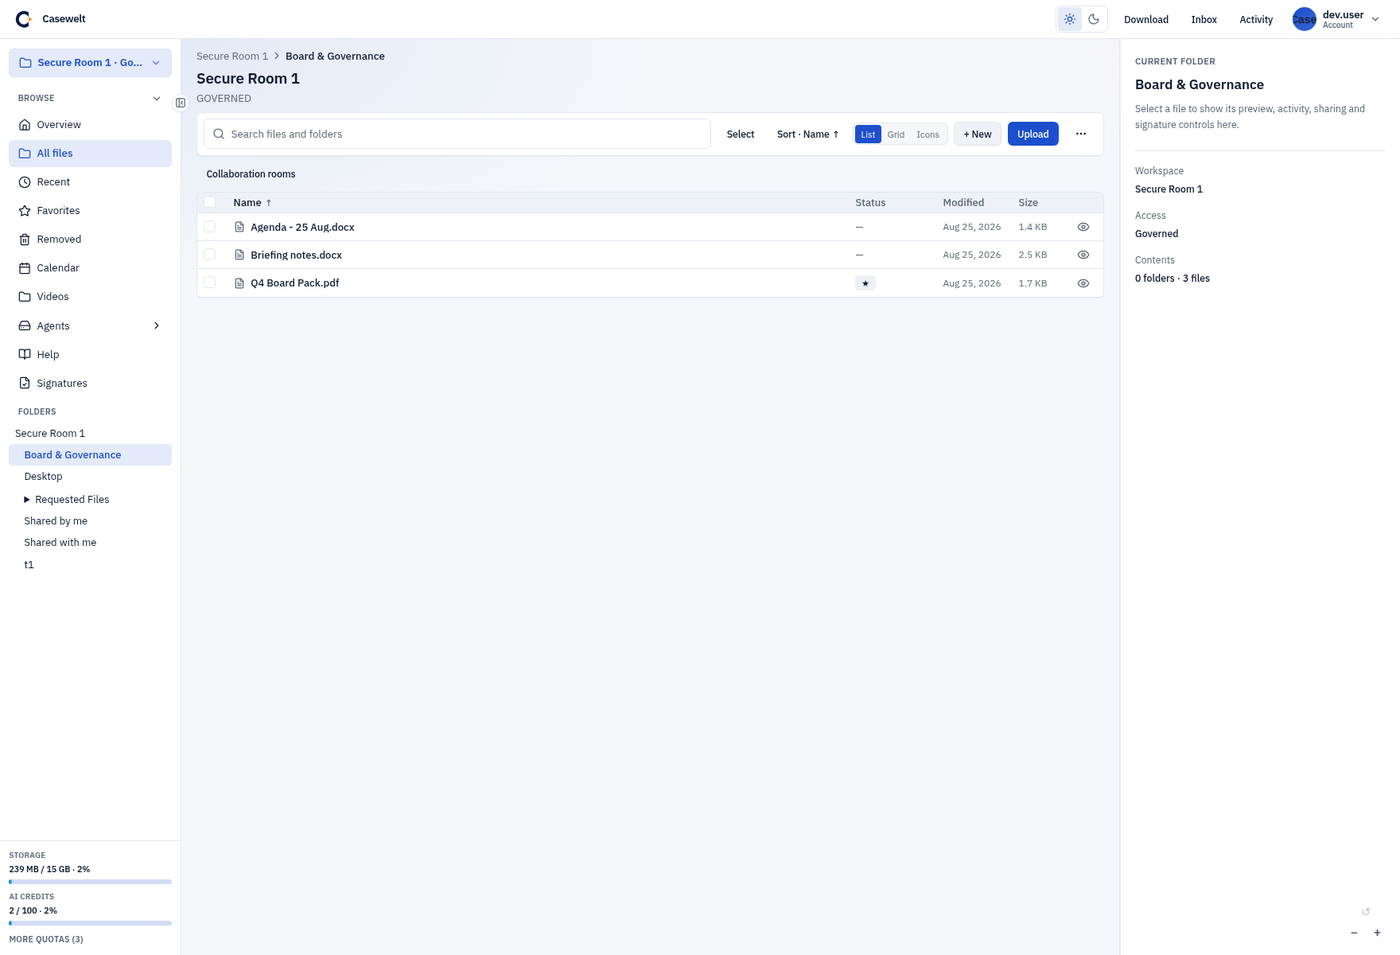Screen dimensions: 1400x955
Task: Click the + New button
Action: pos(977,134)
